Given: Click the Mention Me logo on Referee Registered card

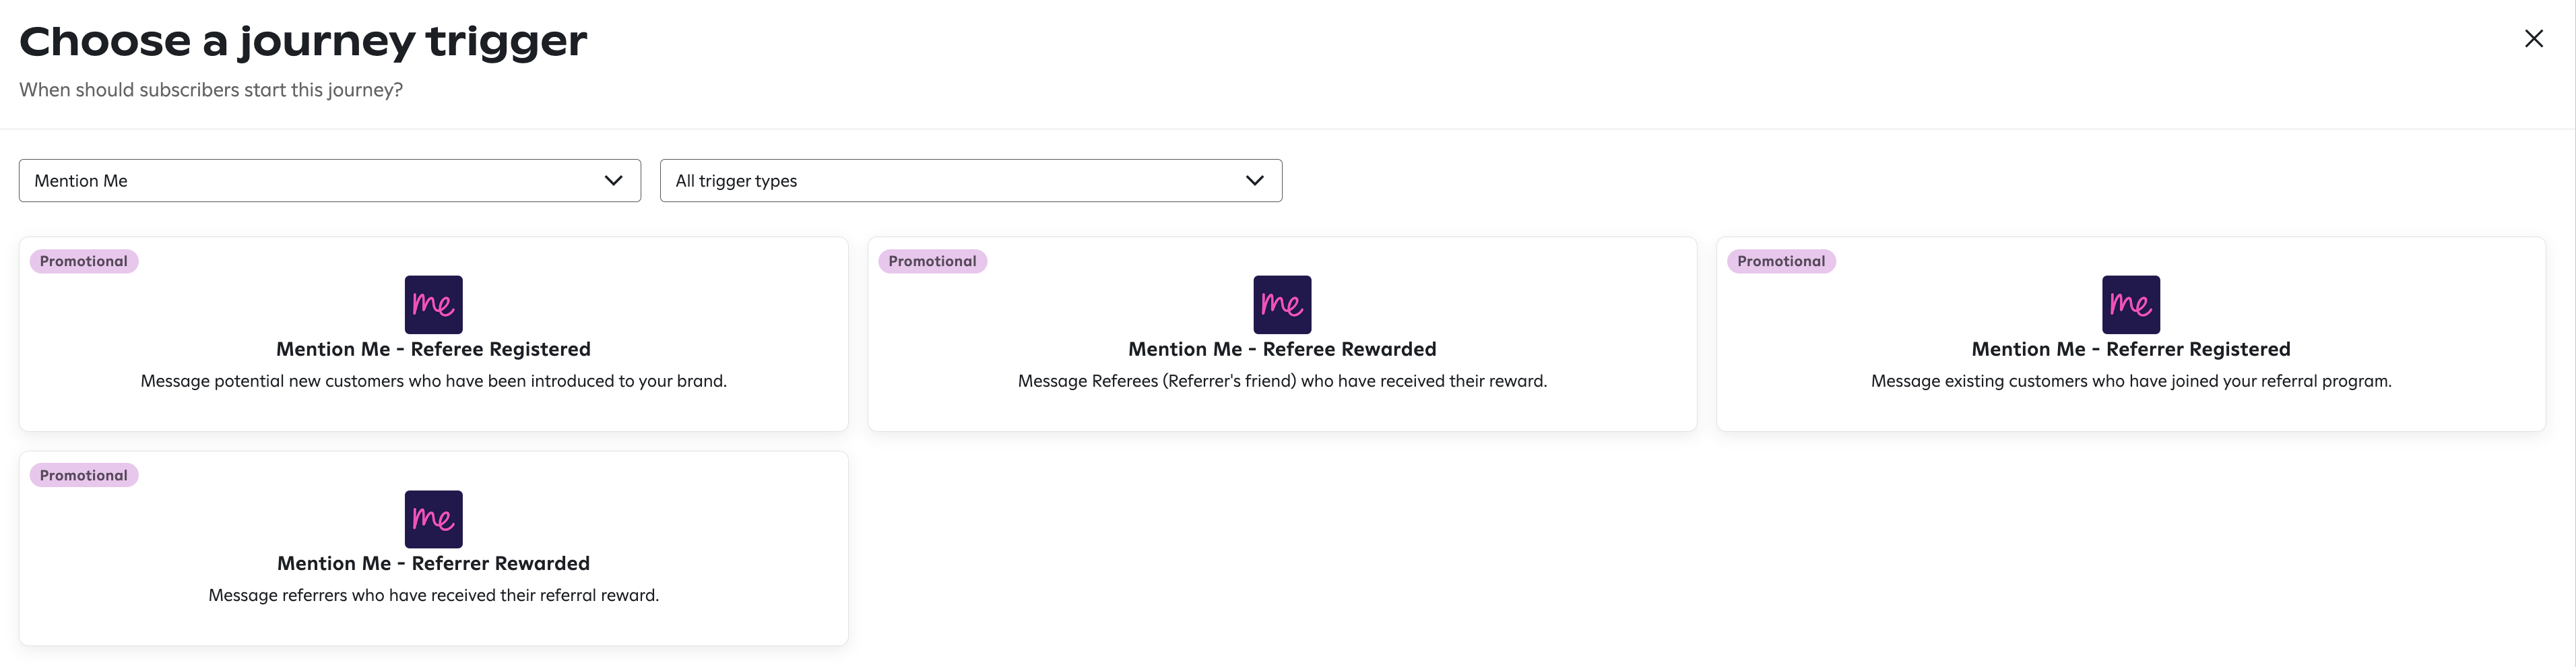Looking at the screenshot, I should [x=433, y=304].
